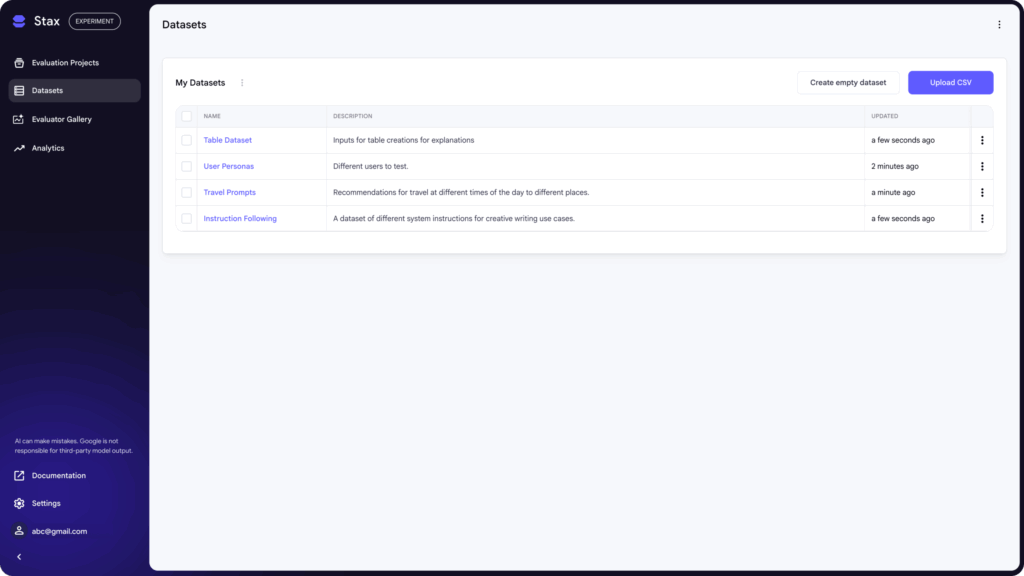Screen dimensions: 1024x576
Task: Click the Stax logo icon
Action: pyautogui.click(x=19, y=22)
